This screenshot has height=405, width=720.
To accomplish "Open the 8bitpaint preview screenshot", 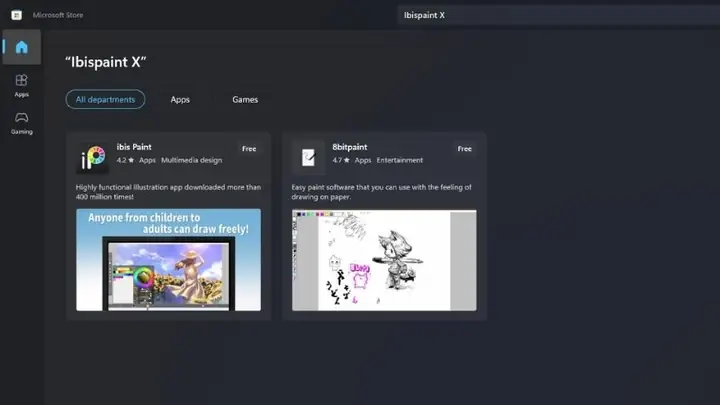I will (x=384, y=260).
